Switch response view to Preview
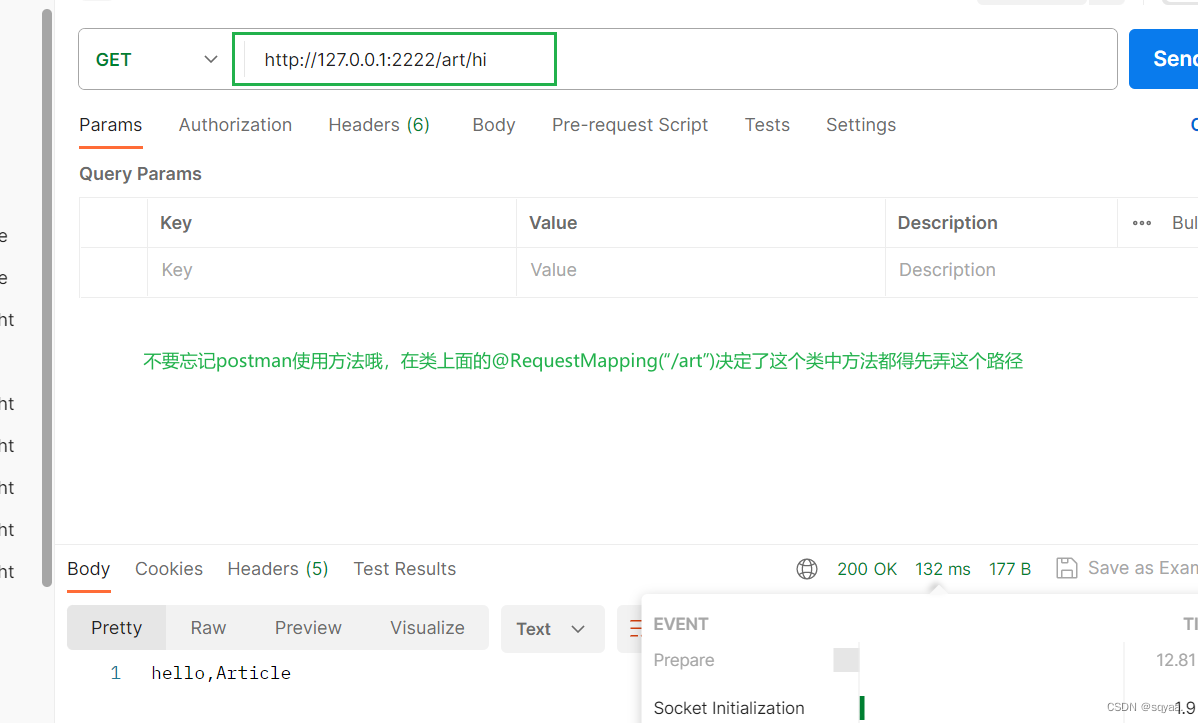Image resolution: width=1198 pixels, height=723 pixels. tap(307, 628)
